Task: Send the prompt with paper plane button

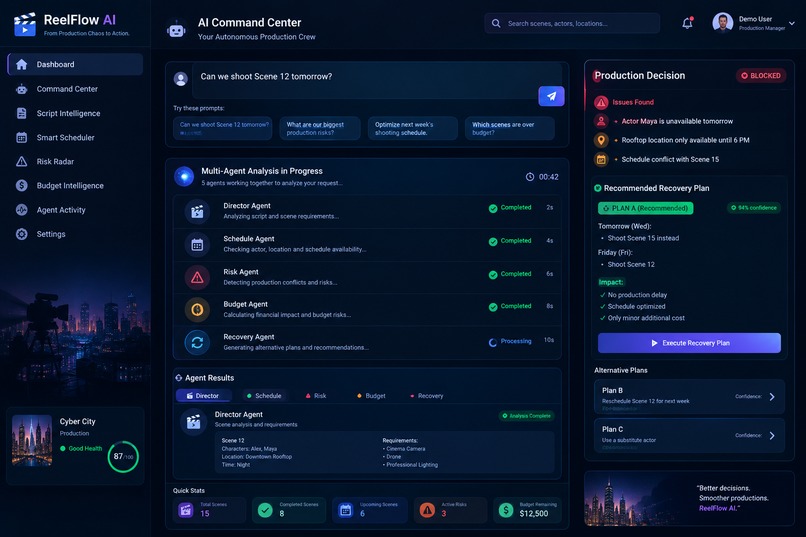Action: 551,96
